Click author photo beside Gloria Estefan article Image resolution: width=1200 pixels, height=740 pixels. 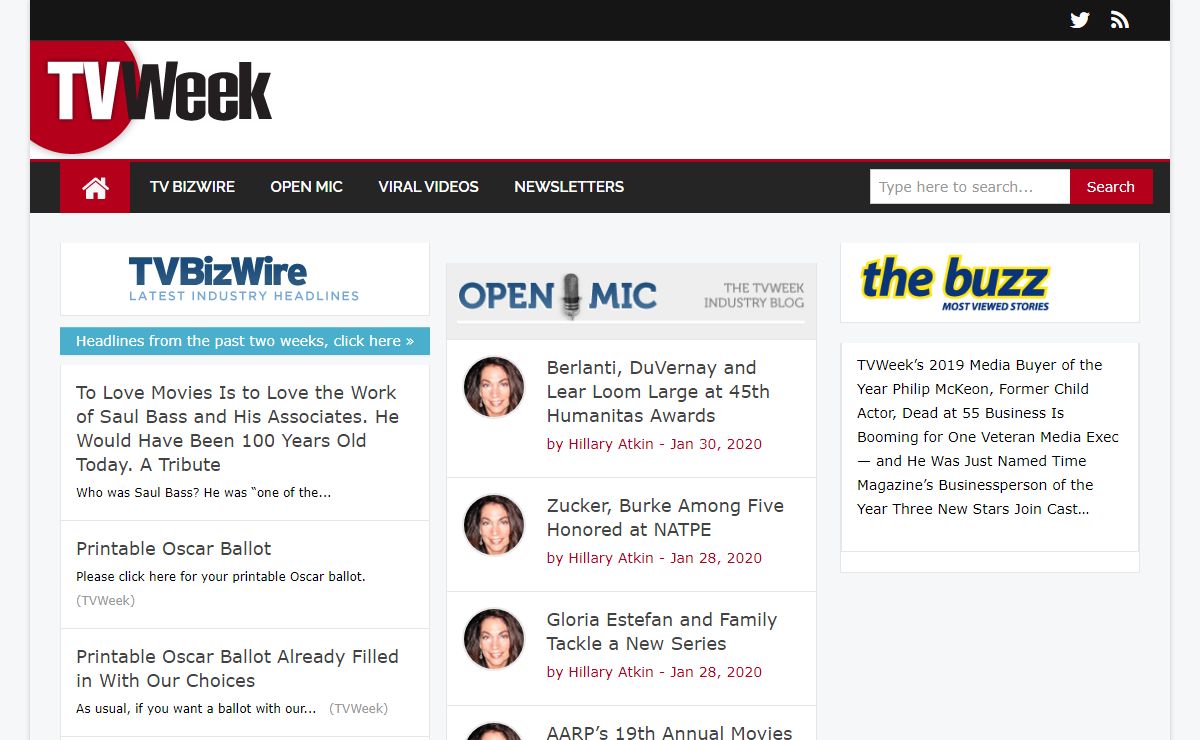(x=494, y=639)
